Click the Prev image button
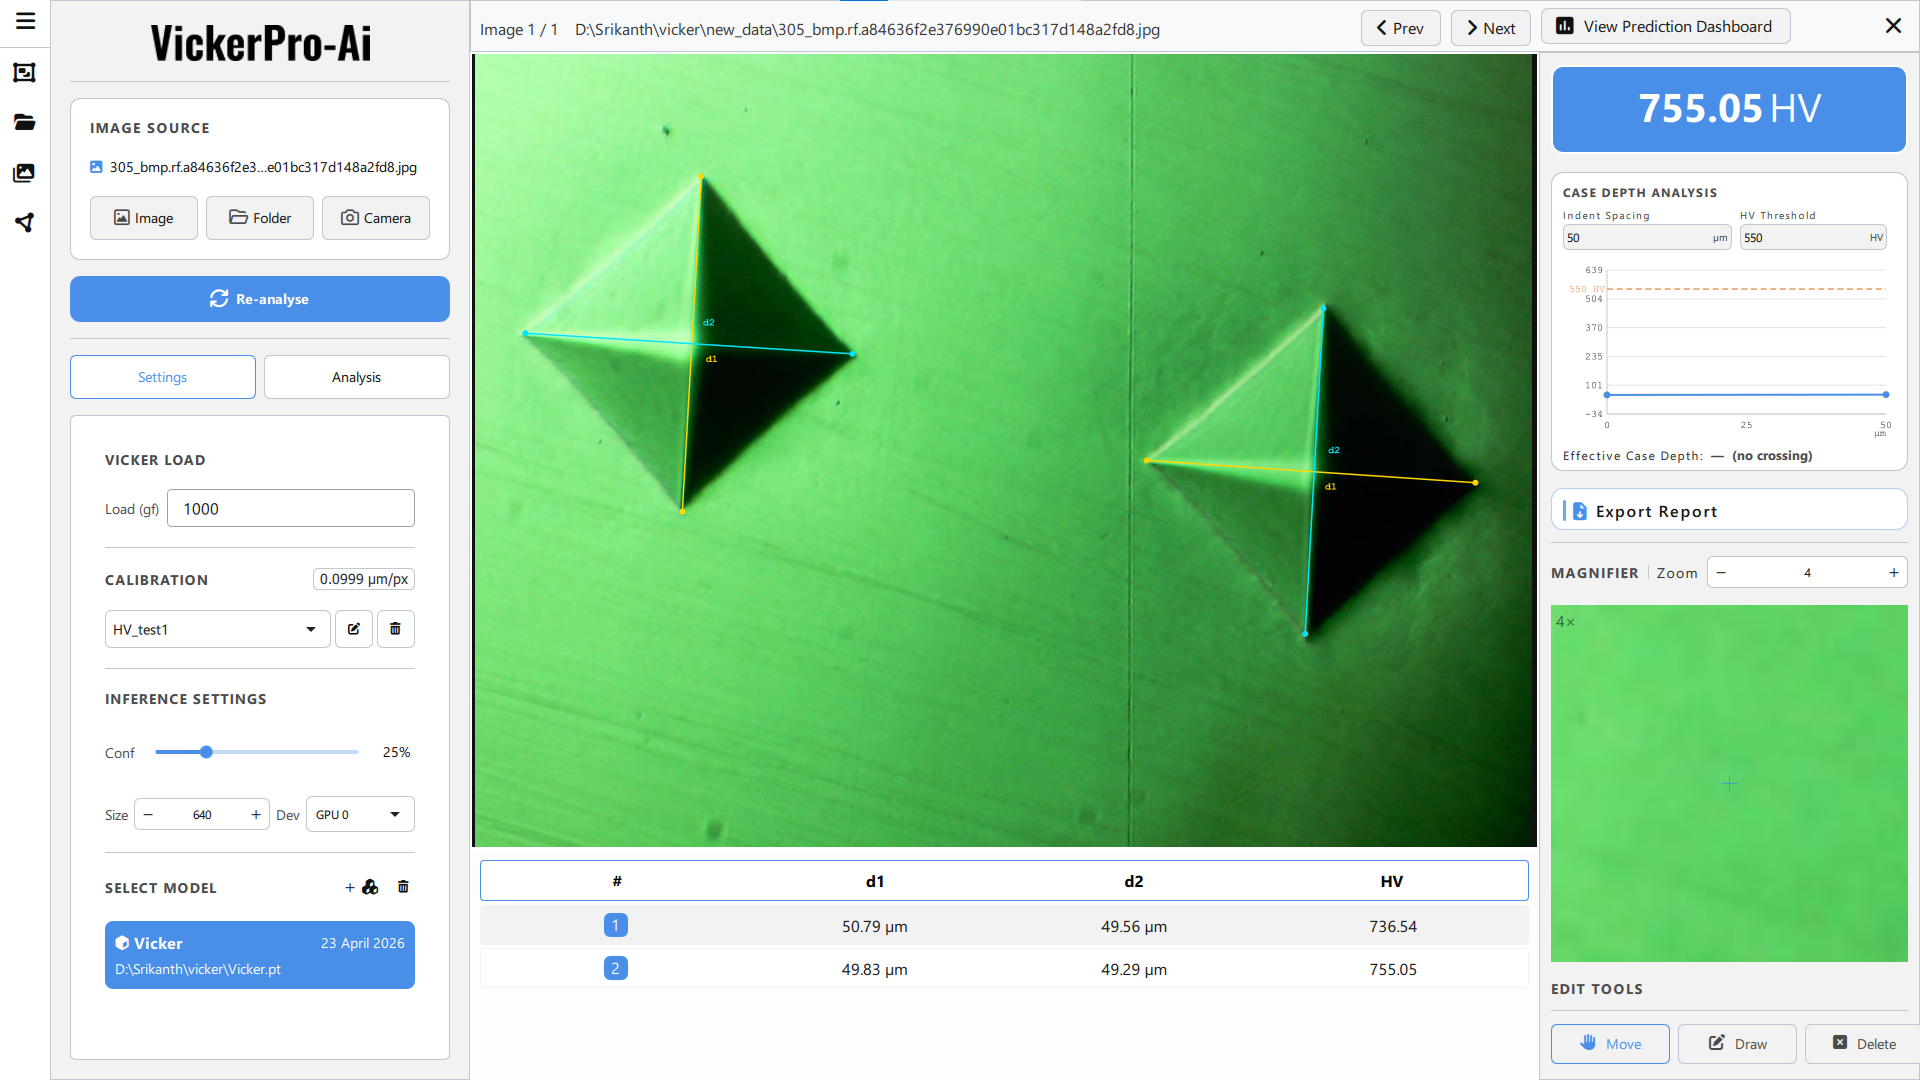The height and width of the screenshot is (1080, 1920). coord(1401,28)
